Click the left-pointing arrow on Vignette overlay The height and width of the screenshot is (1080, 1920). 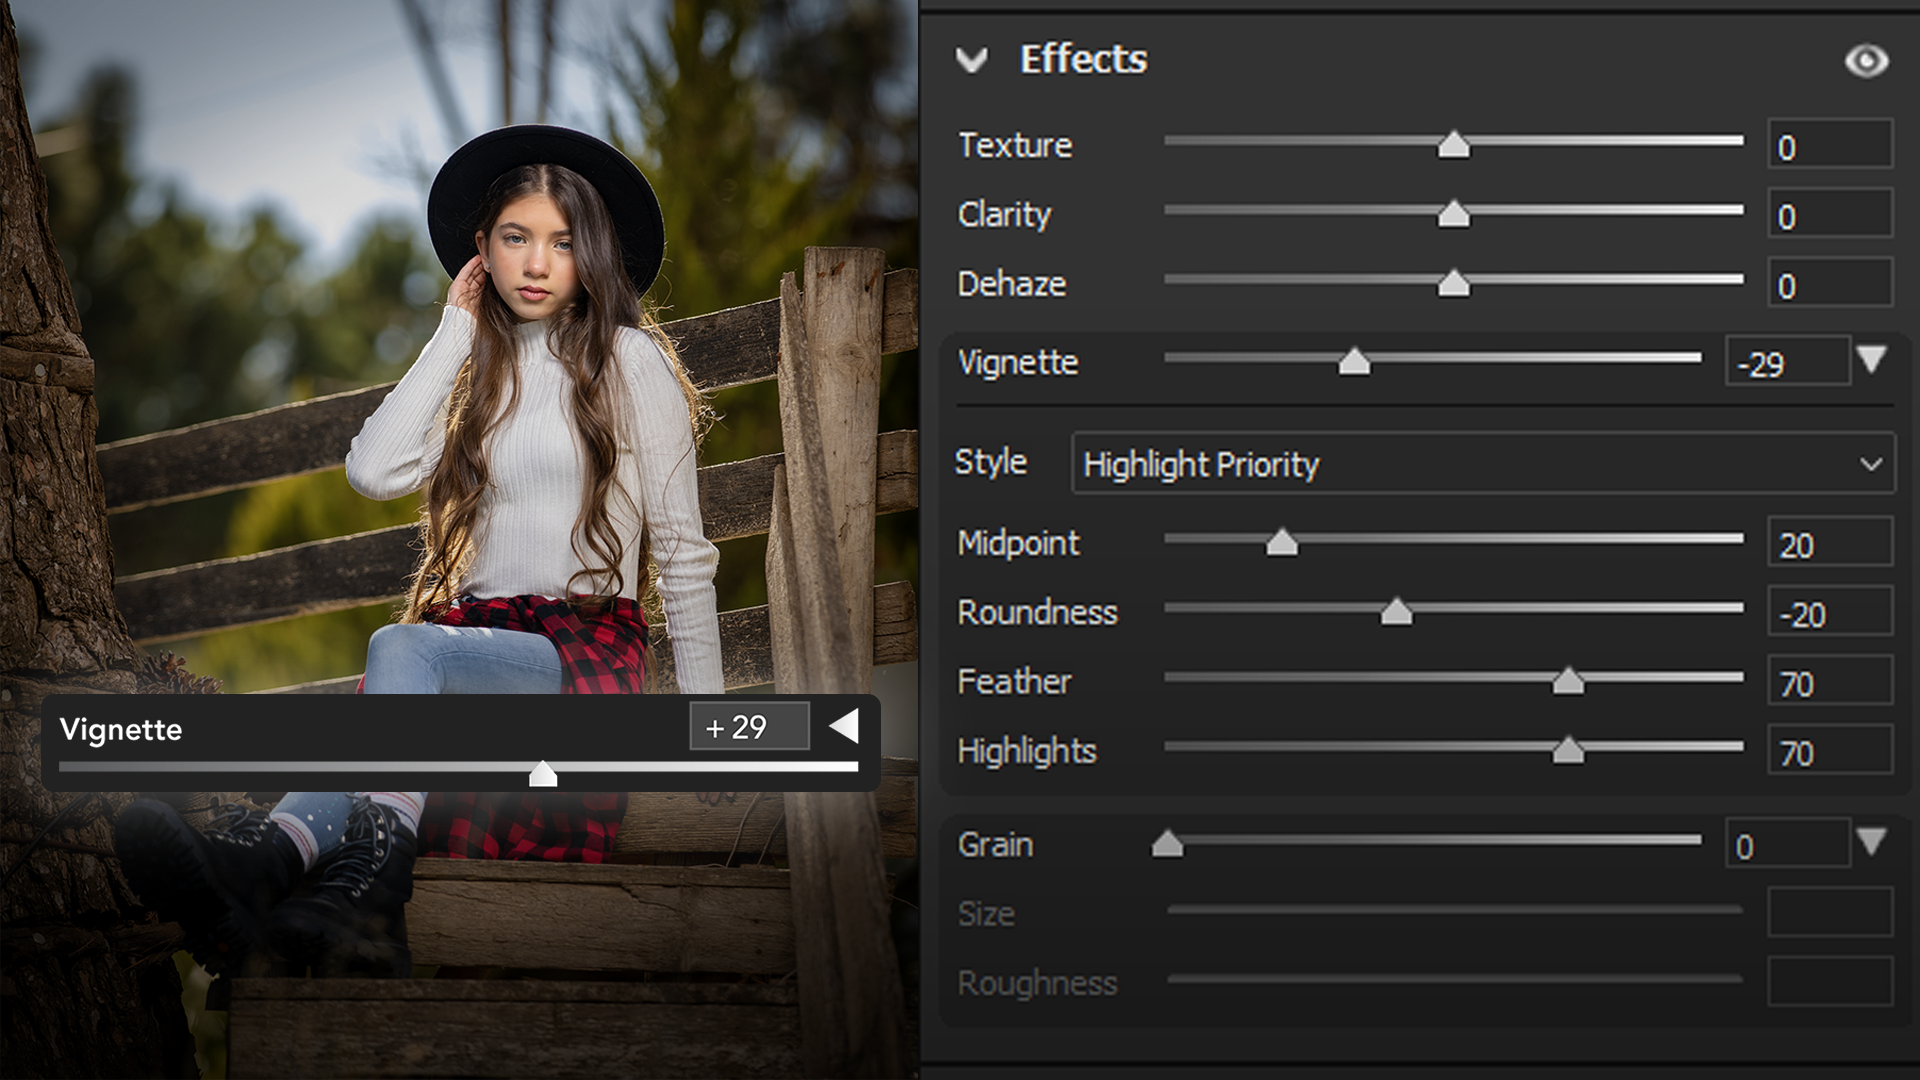pyautogui.click(x=845, y=726)
